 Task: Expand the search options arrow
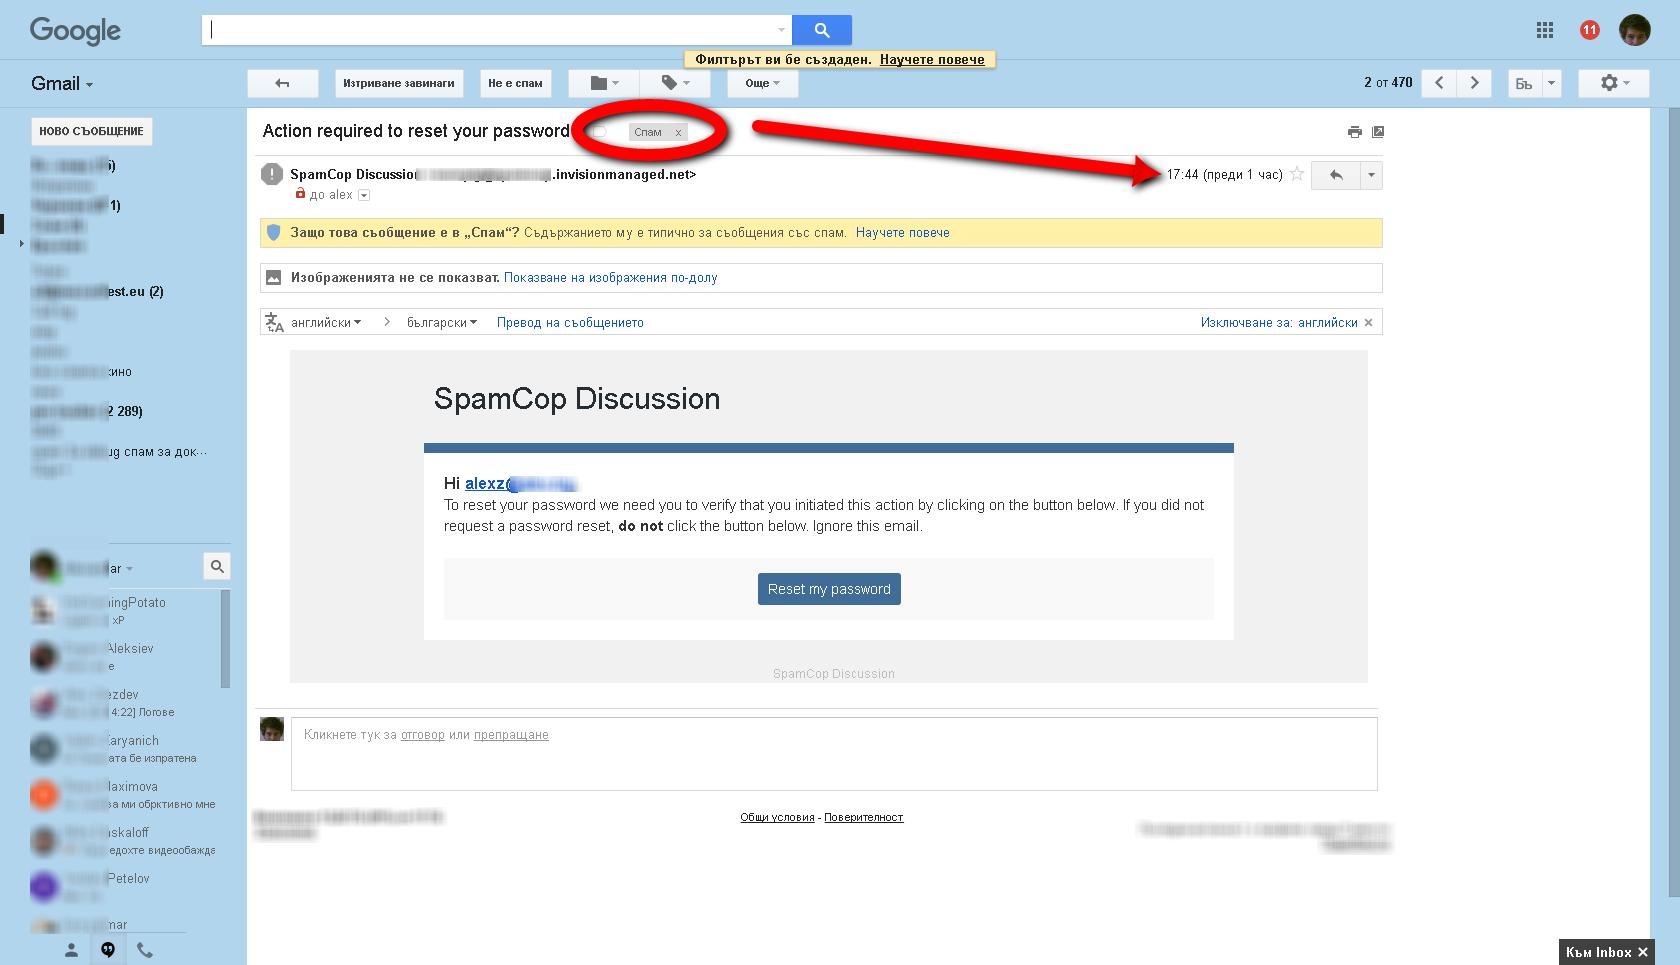tap(781, 30)
